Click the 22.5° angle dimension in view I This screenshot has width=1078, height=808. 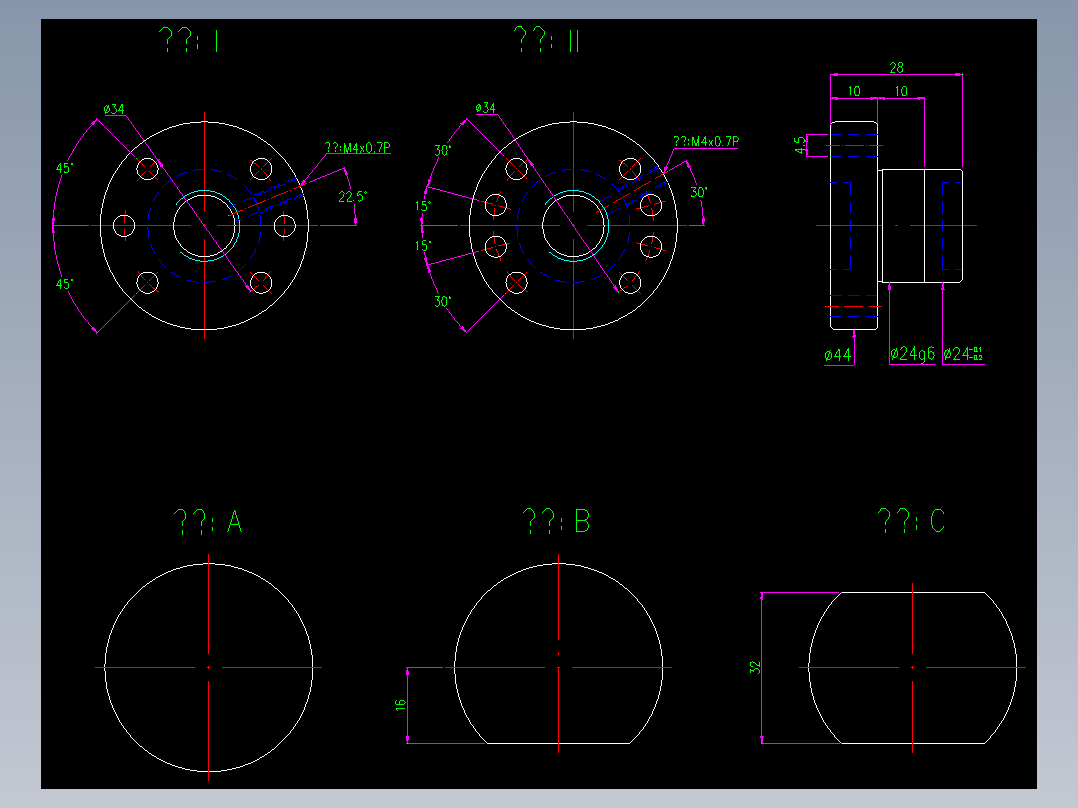pos(354,197)
